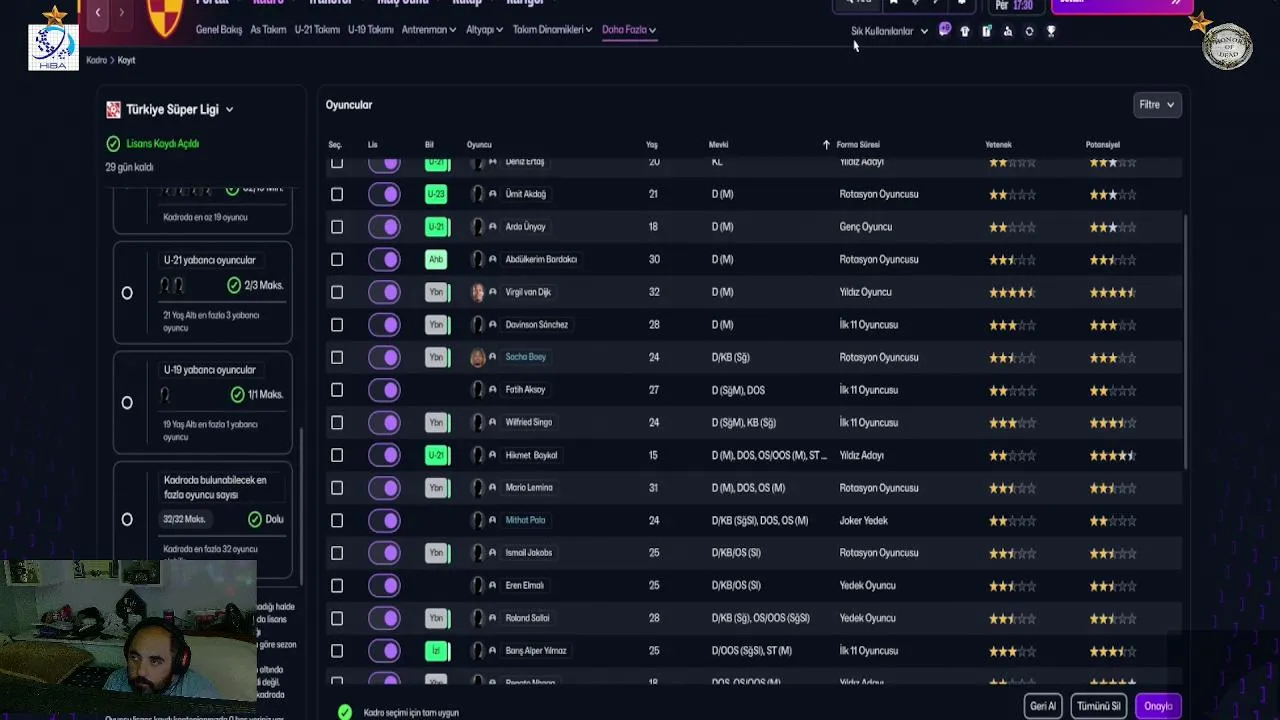
Task: Confirm with the Onayla button
Action: click(x=1158, y=706)
